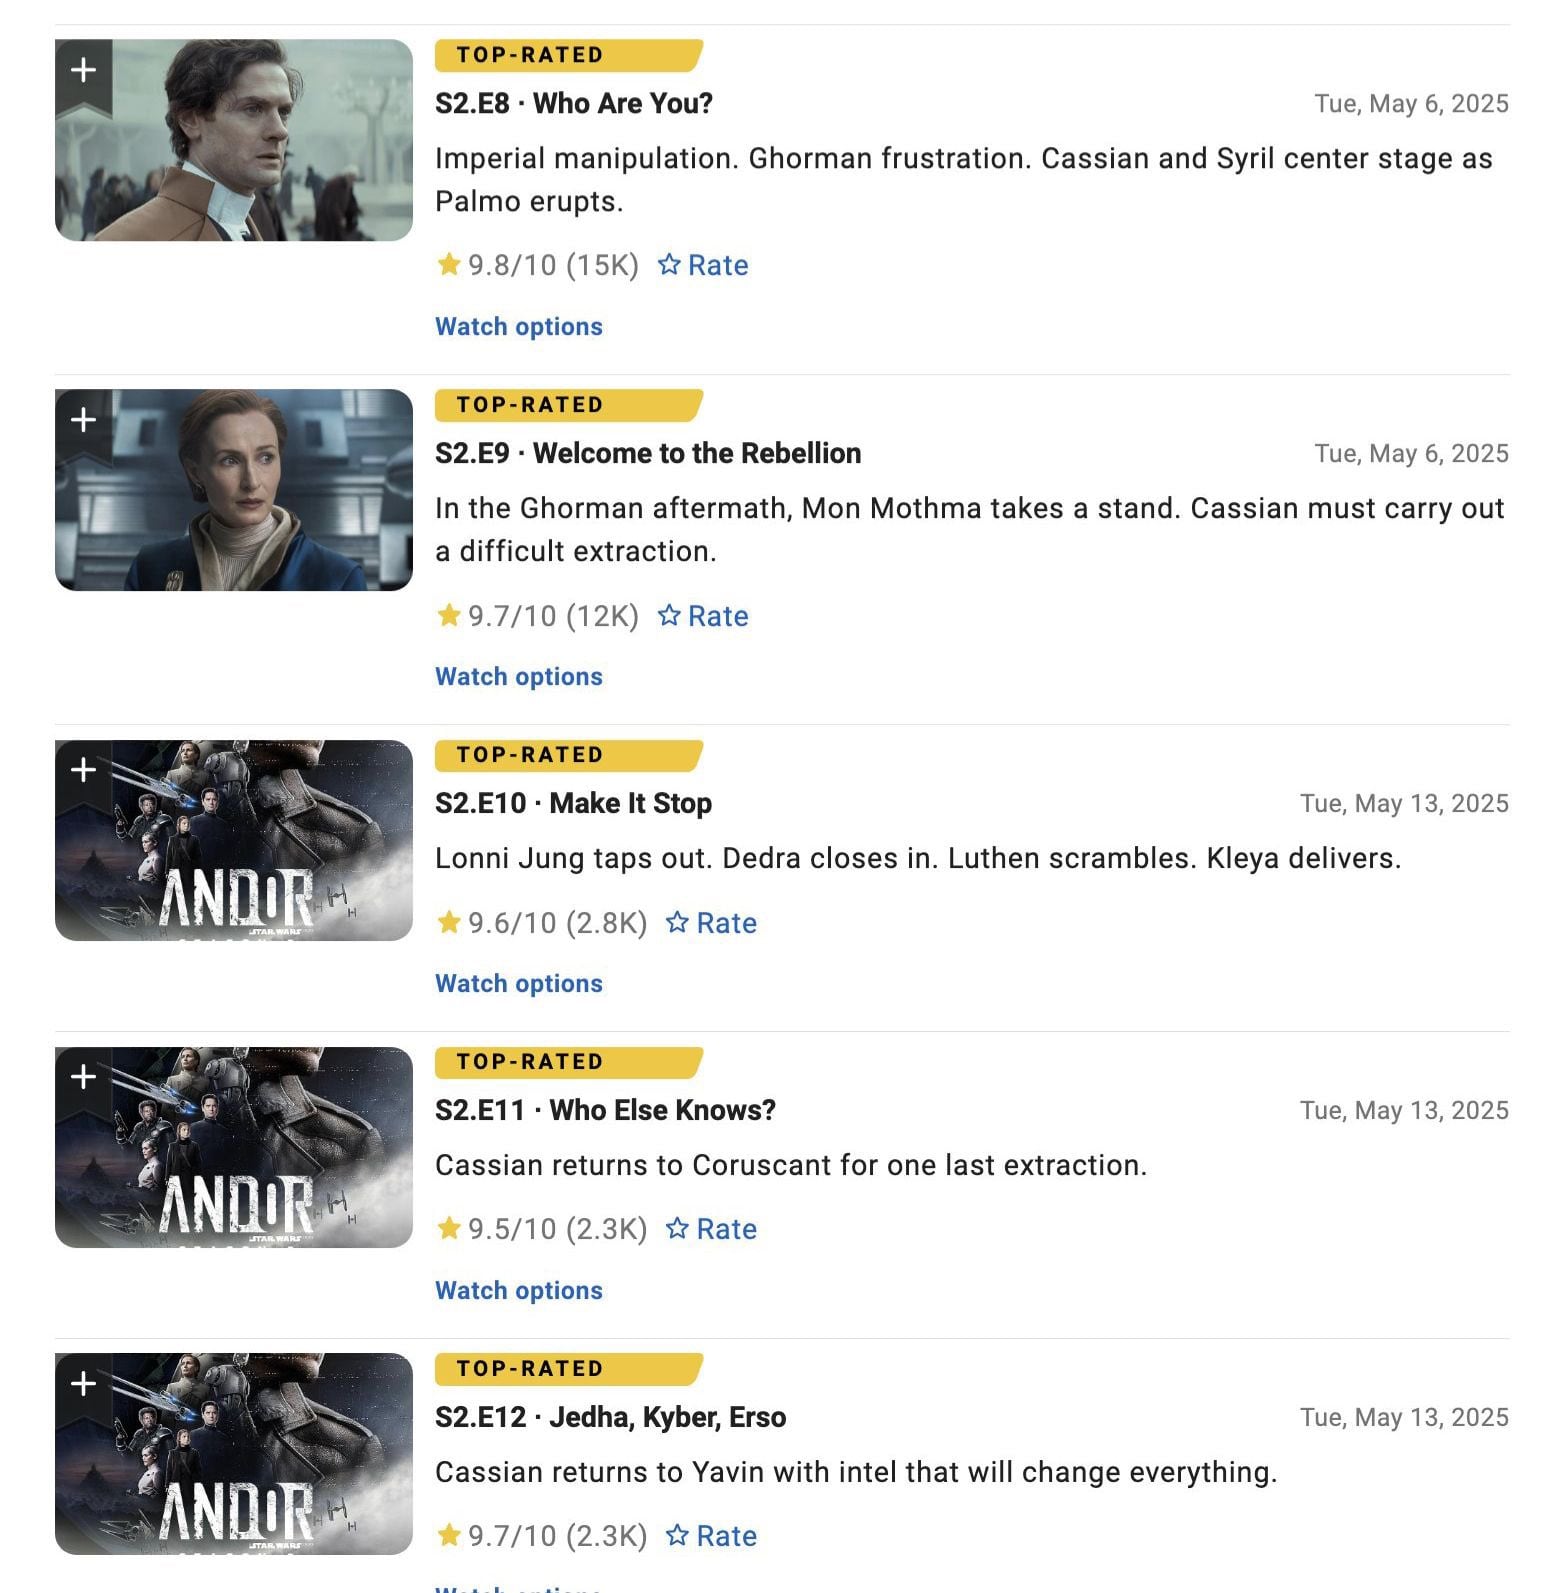This screenshot has height=1593, width=1554.
Task: Open Watch options for 'Who Else Knows?'
Action: click(x=519, y=1291)
